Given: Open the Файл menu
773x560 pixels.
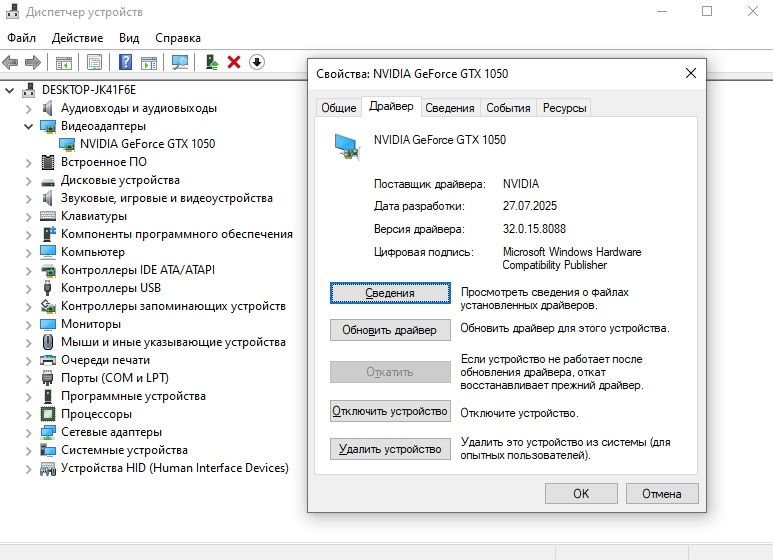Looking at the screenshot, I should click(21, 38).
